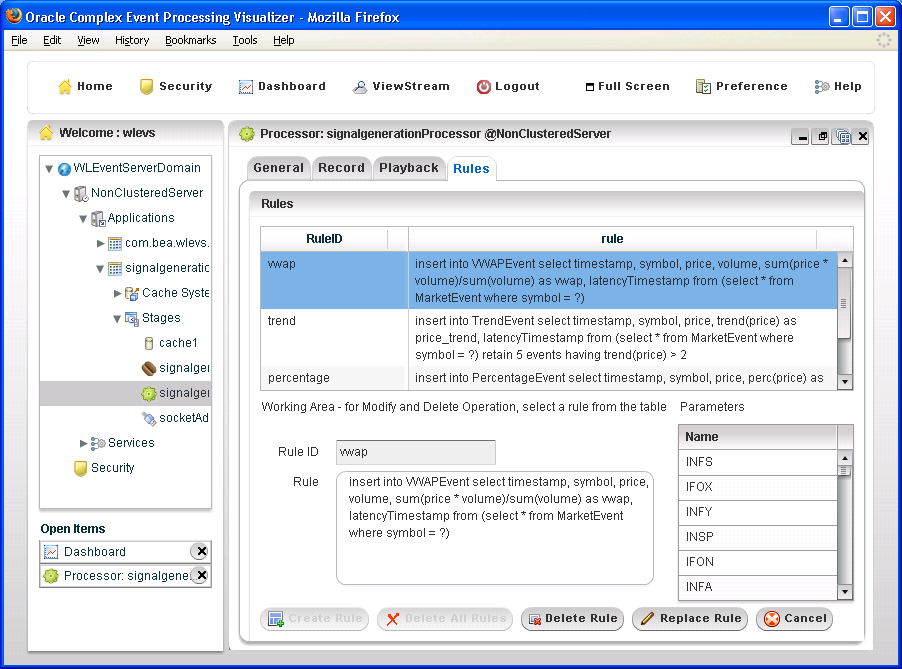Click rules table scroll down arrow
Viewport: 902px width, 669px height.
[844, 381]
